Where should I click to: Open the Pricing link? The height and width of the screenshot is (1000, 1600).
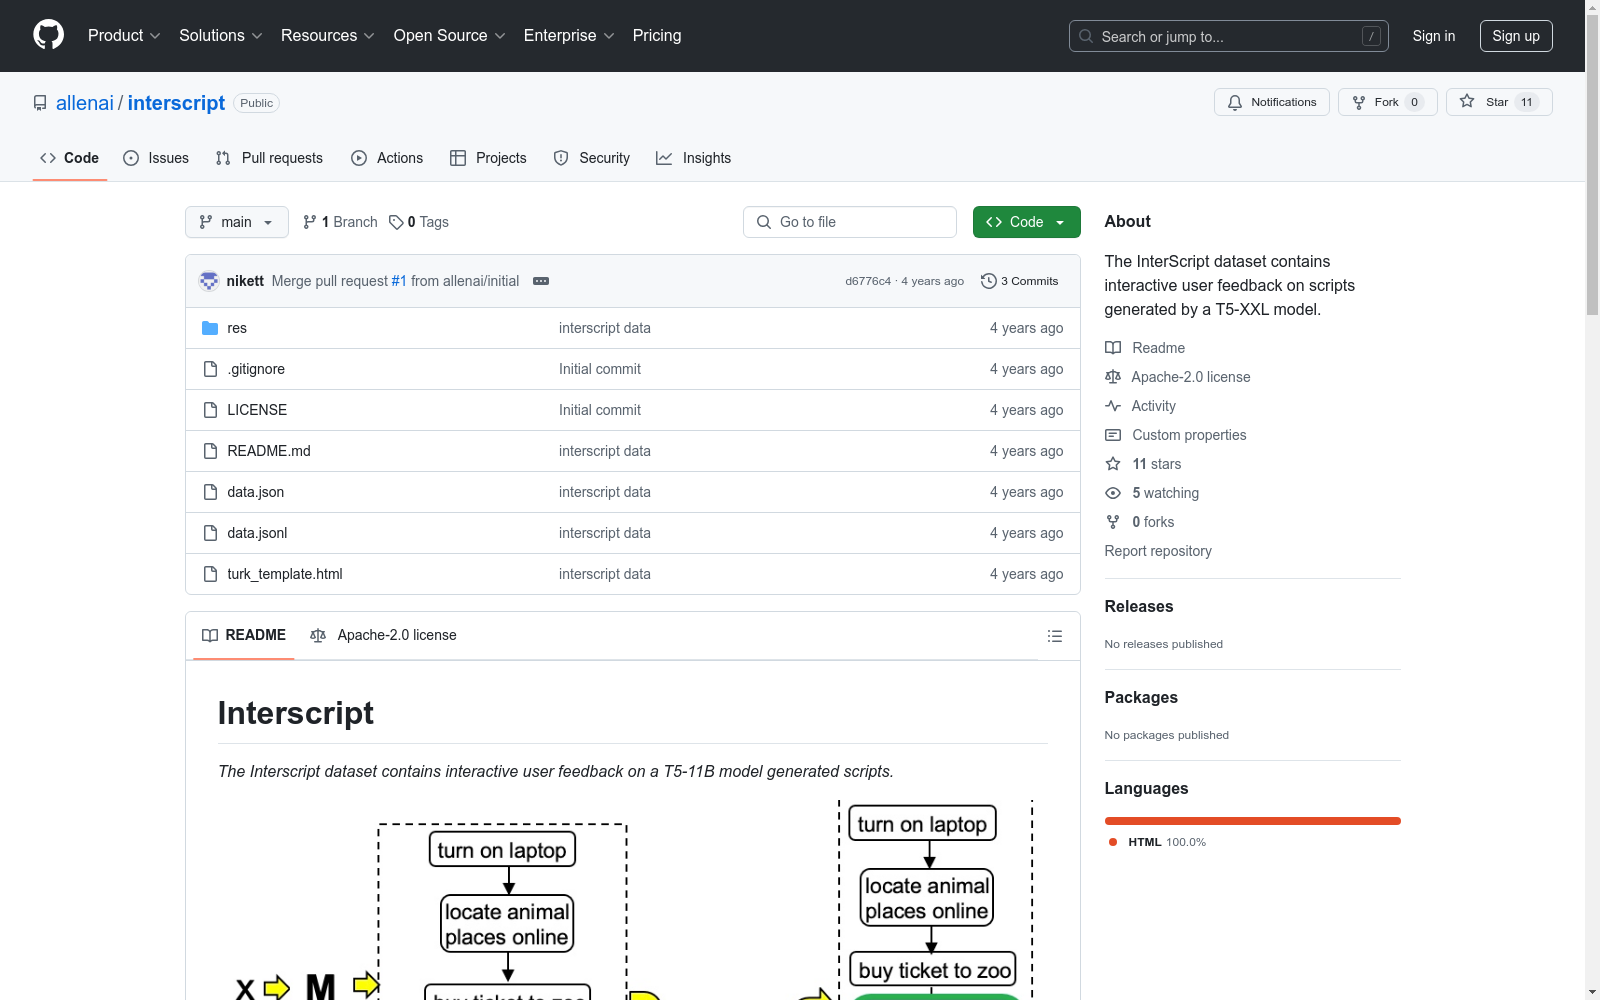coord(657,36)
